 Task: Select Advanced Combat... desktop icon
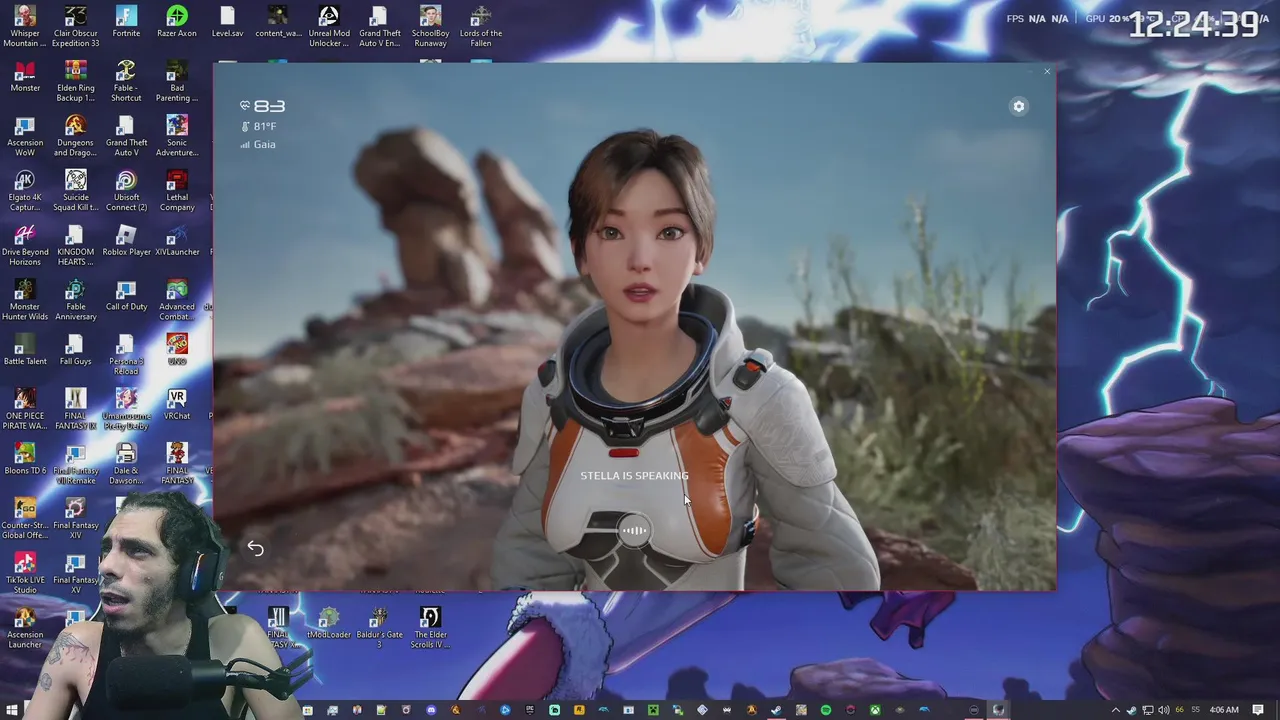click(x=177, y=301)
